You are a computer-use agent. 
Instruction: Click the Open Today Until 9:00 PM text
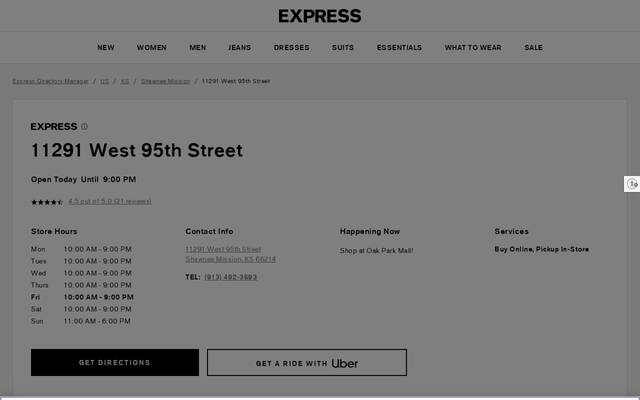click(x=83, y=180)
